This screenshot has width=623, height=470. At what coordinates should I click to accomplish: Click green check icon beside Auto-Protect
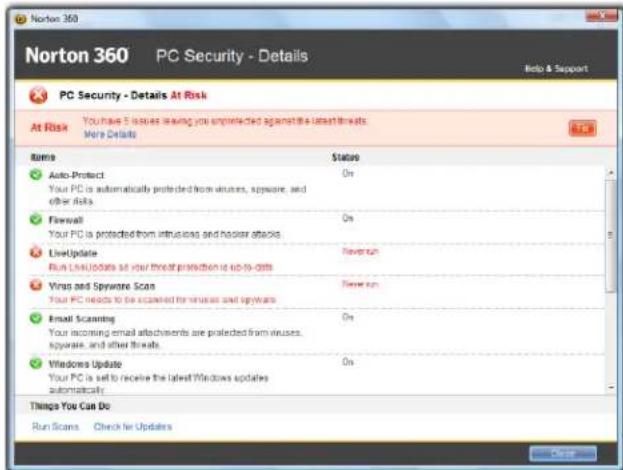pos(36,174)
